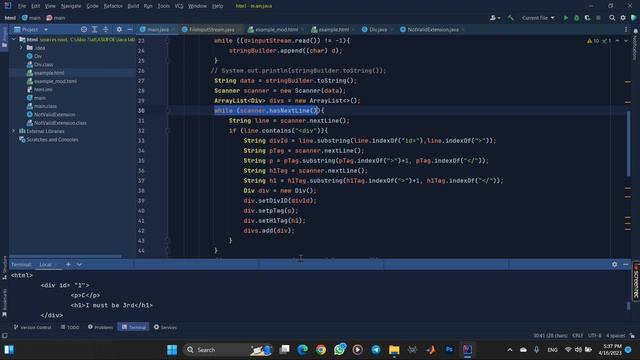Select opened file locate icon in Project panel
640x360 pixels.
click(84, 29)
